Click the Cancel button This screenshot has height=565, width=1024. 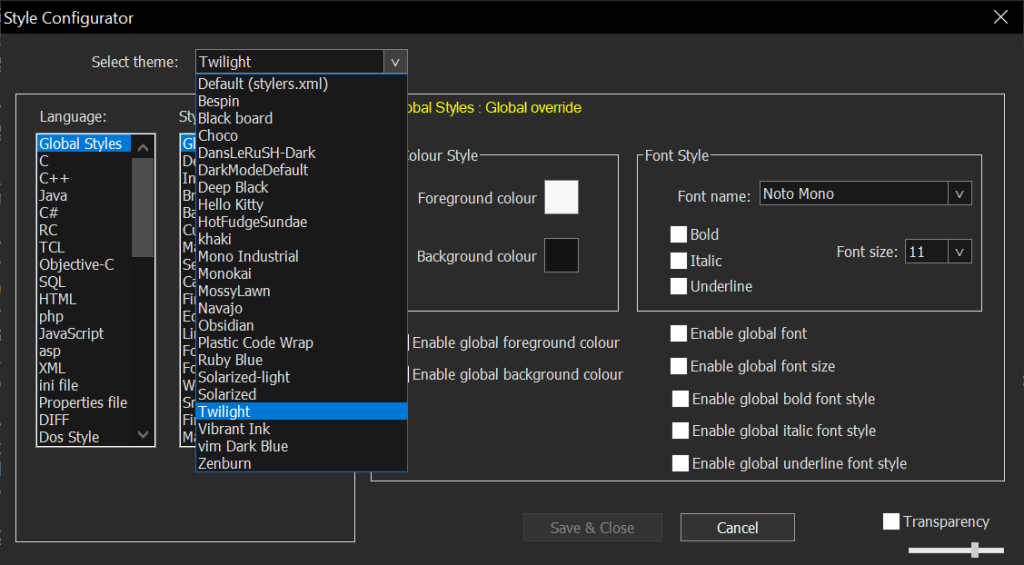click(737, 527)
